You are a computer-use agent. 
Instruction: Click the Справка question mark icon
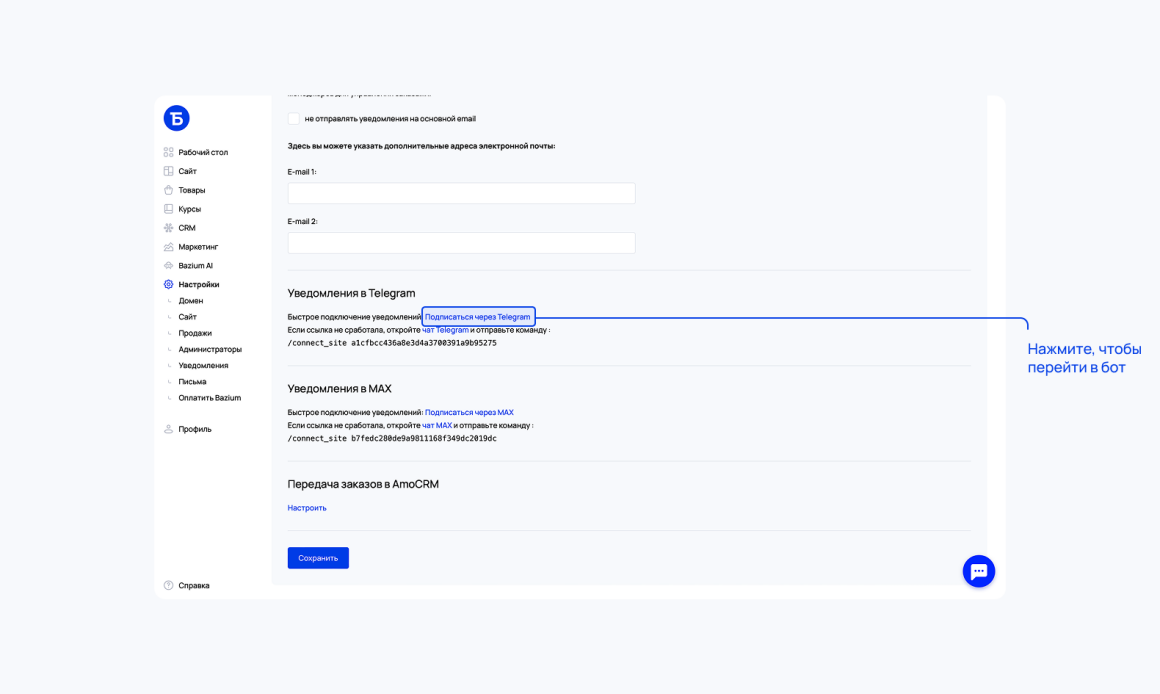point(169,585)
